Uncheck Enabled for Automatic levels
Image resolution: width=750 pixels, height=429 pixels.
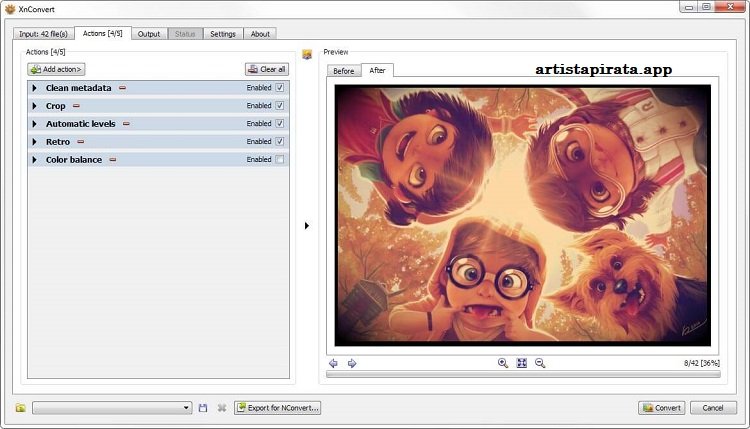point(280,123)
